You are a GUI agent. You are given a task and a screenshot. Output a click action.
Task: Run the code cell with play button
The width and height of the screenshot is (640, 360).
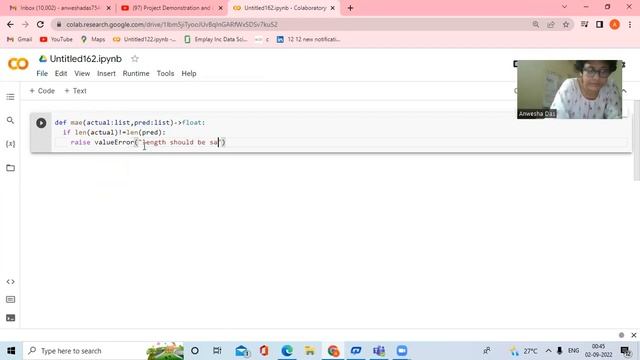(x=41, y=123)
